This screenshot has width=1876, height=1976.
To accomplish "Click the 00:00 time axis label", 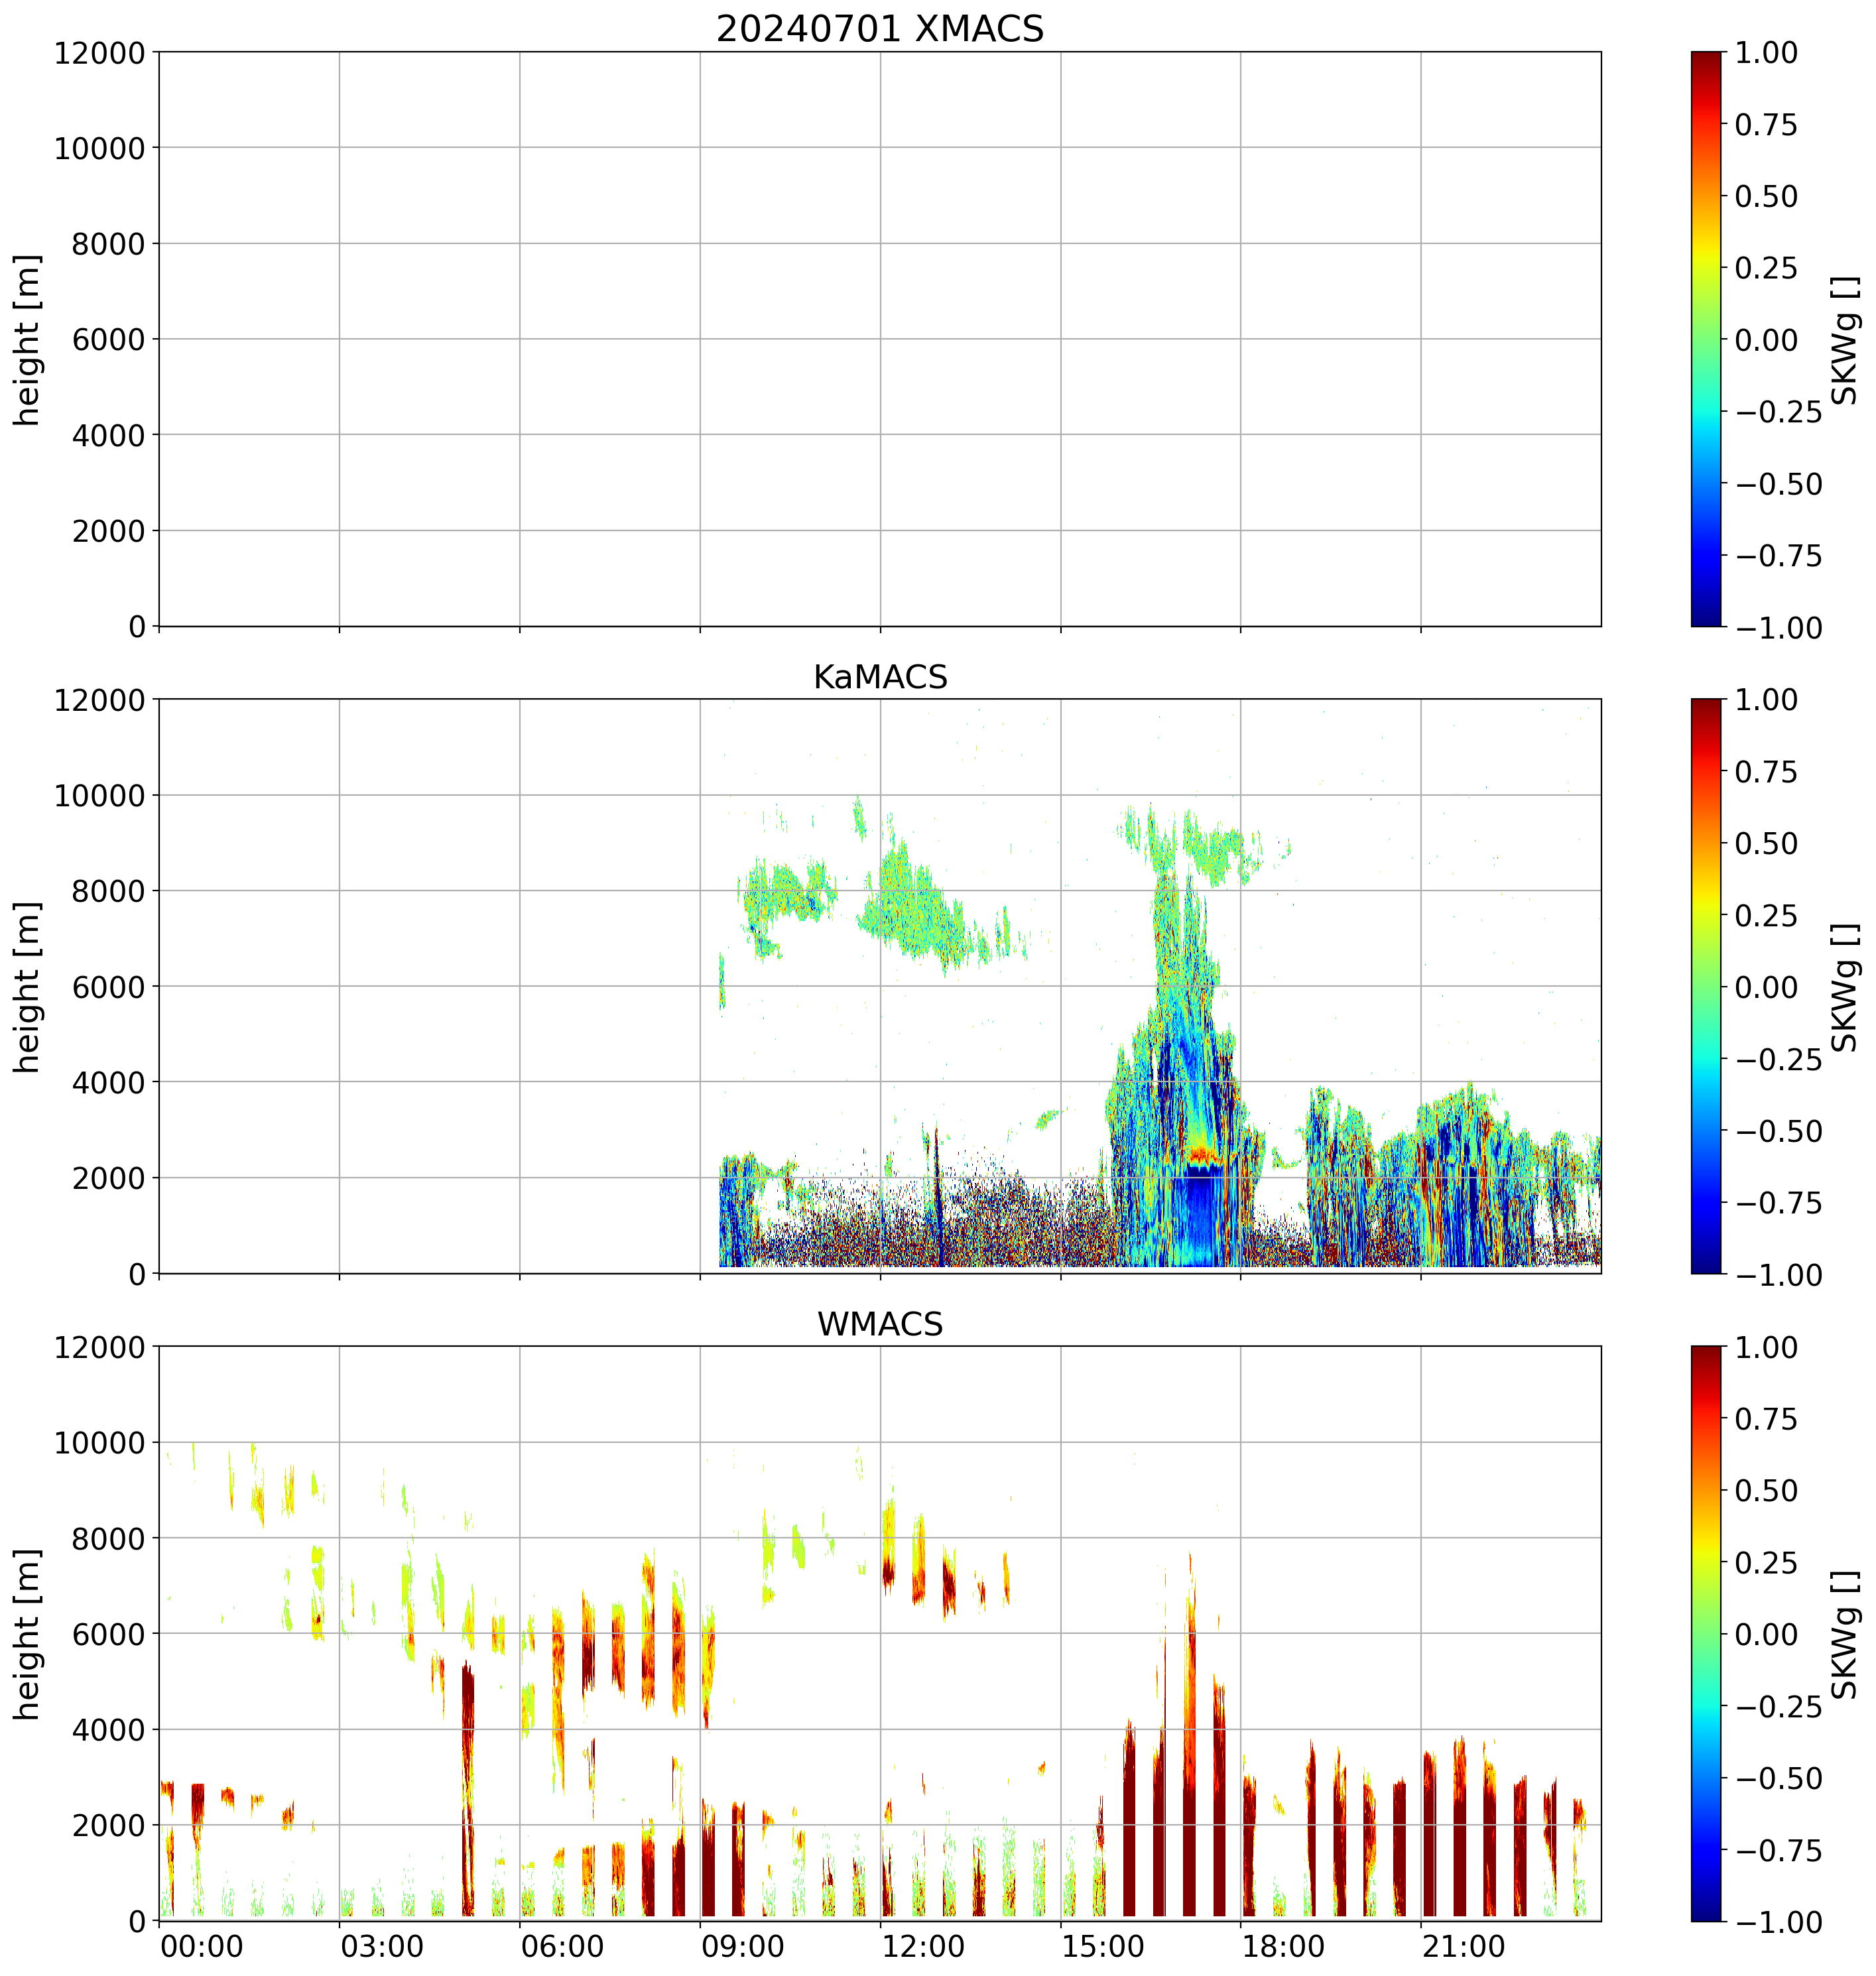I will pos(202,1947).
